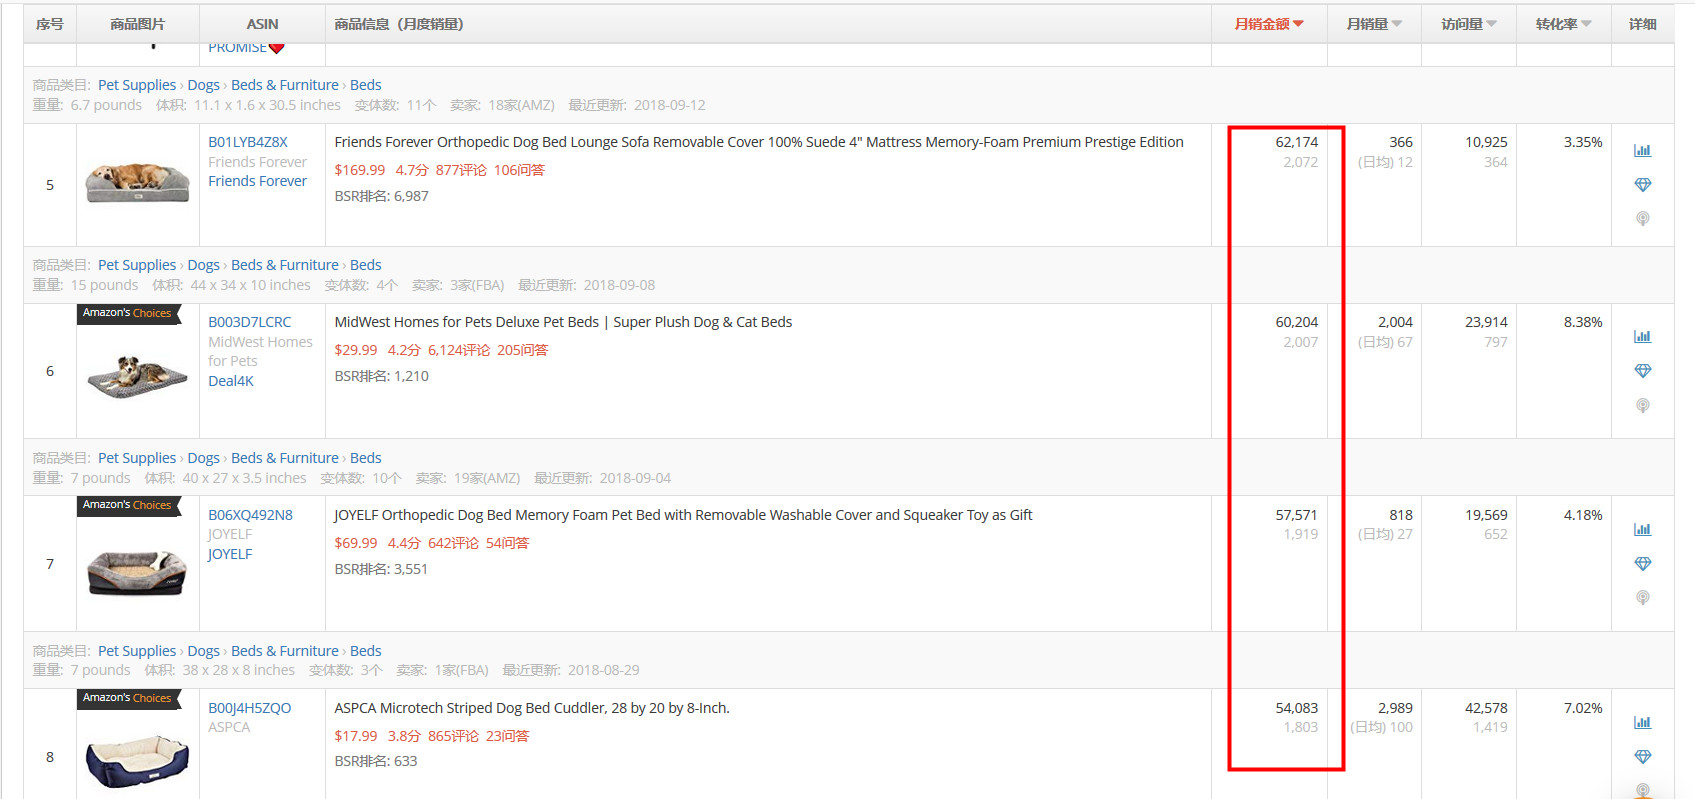Click 106问答 on Friends Forever row

[519, 170]
